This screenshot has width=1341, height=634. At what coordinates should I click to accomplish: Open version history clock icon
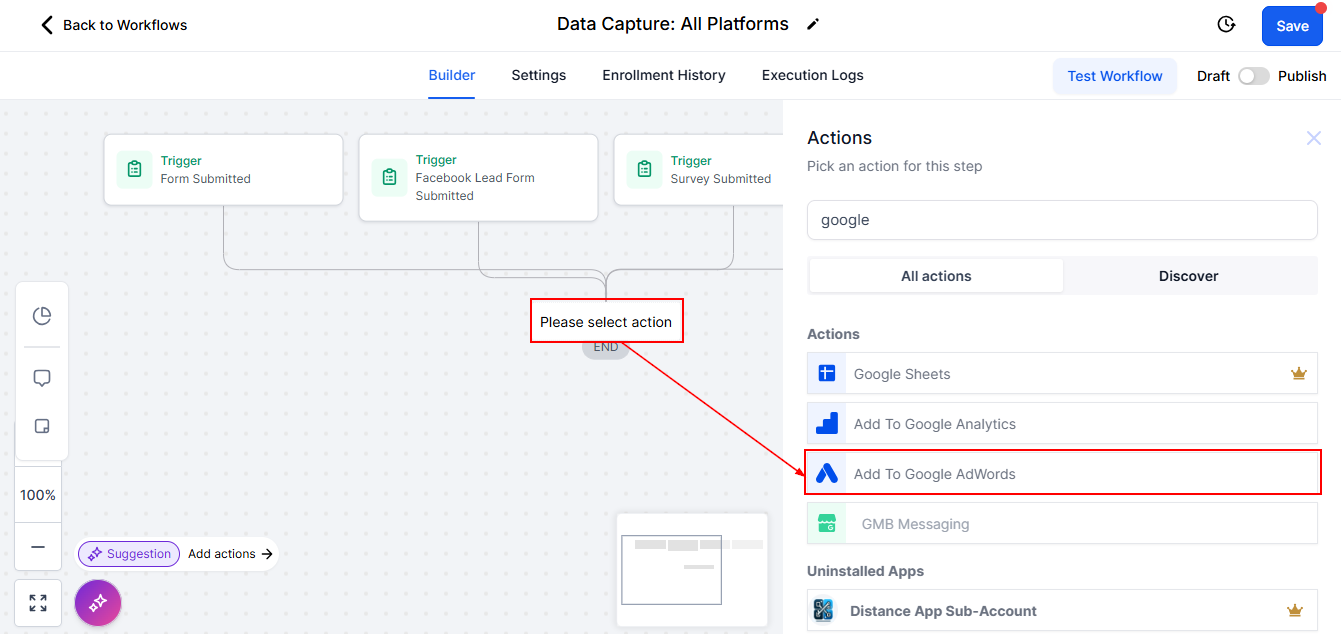point(1226,25)
